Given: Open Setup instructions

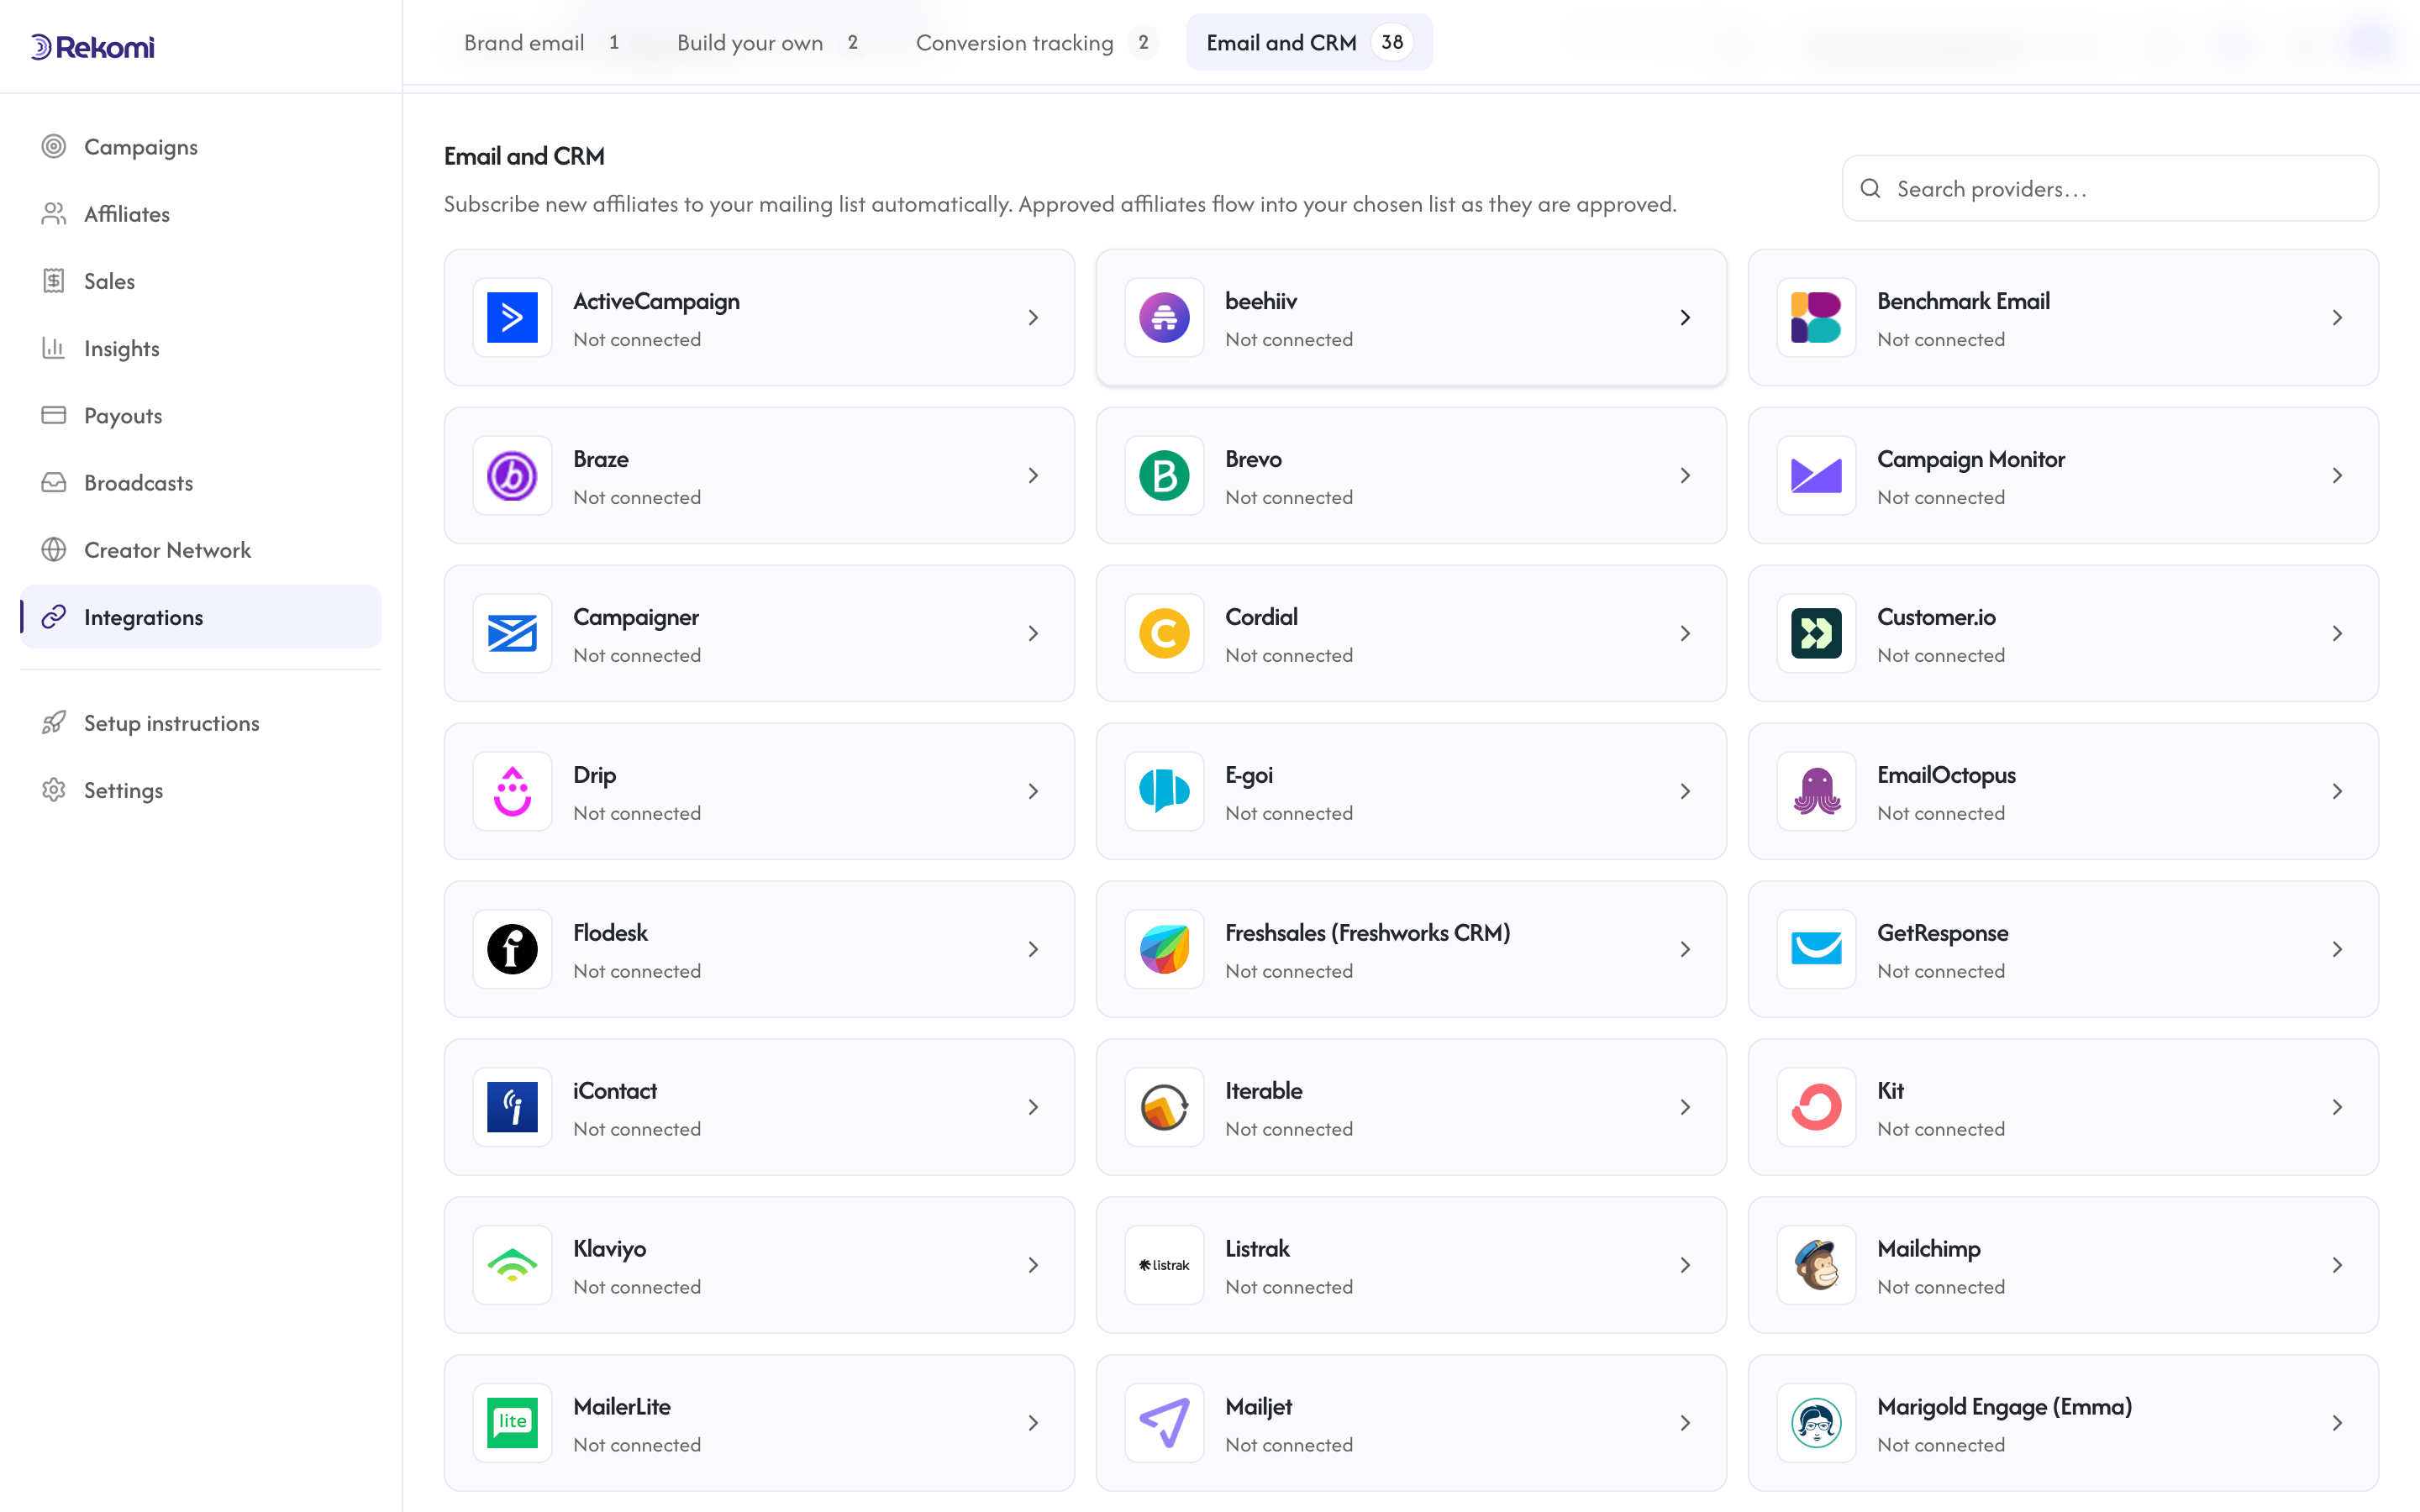Looking at the screenshot, I should [201, 722].
